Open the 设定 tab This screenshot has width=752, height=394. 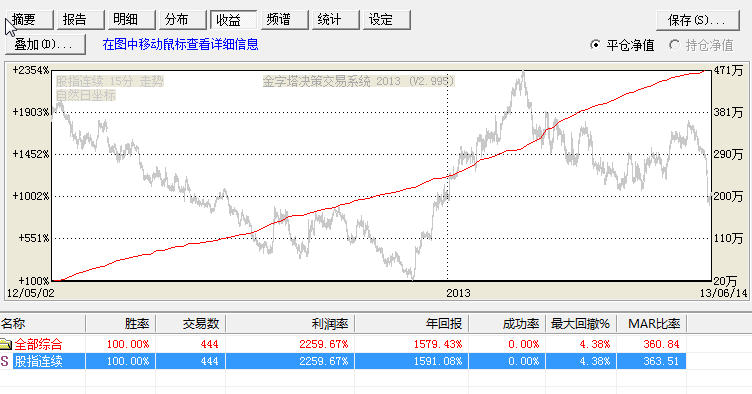point(386,20)
